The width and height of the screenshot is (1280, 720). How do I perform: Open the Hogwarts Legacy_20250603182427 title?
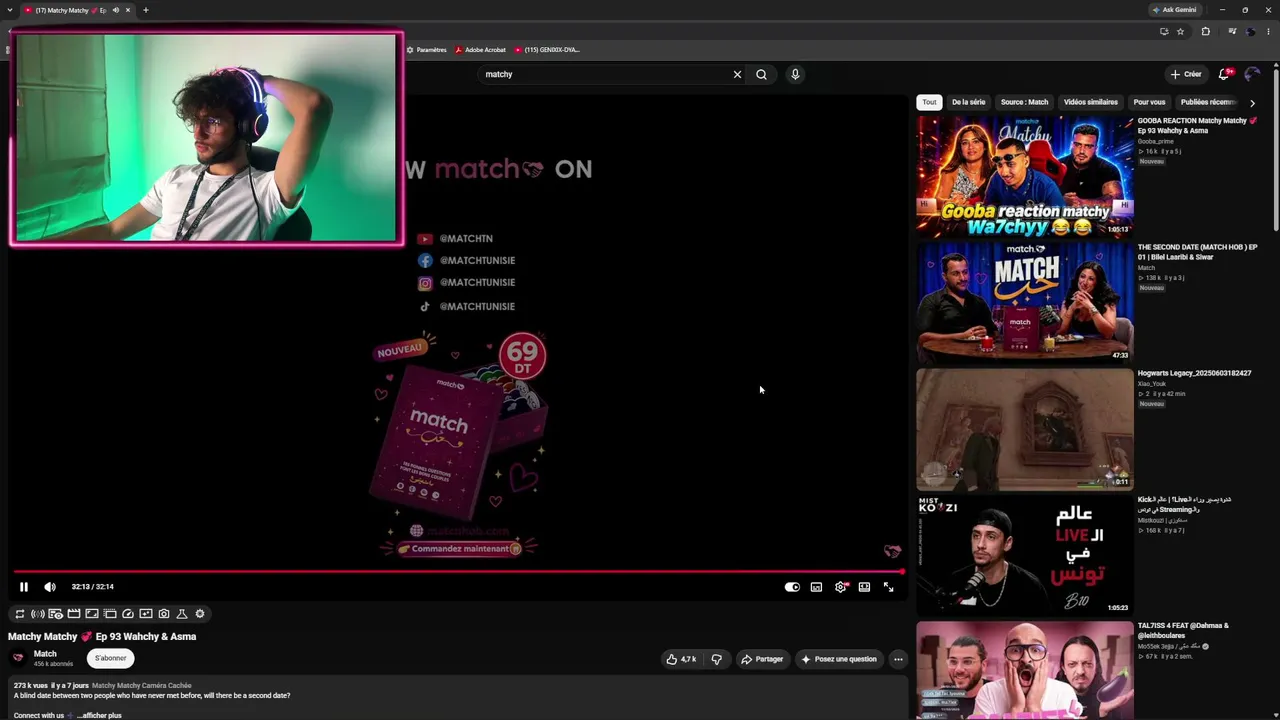(1194, 373)
